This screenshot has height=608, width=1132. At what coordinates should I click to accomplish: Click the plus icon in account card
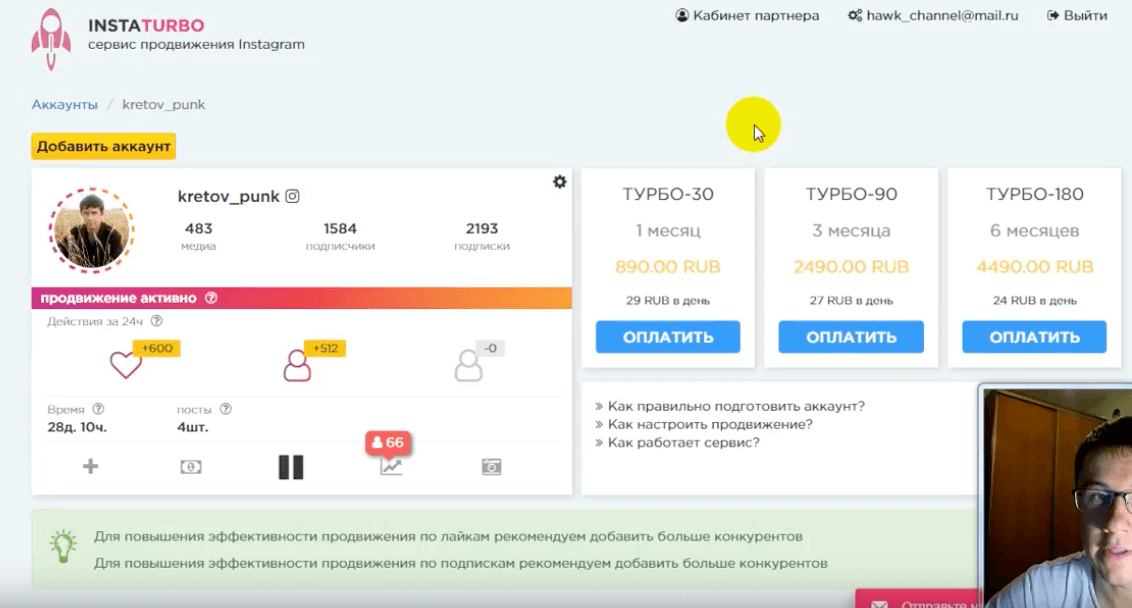[x=90, y=467]
